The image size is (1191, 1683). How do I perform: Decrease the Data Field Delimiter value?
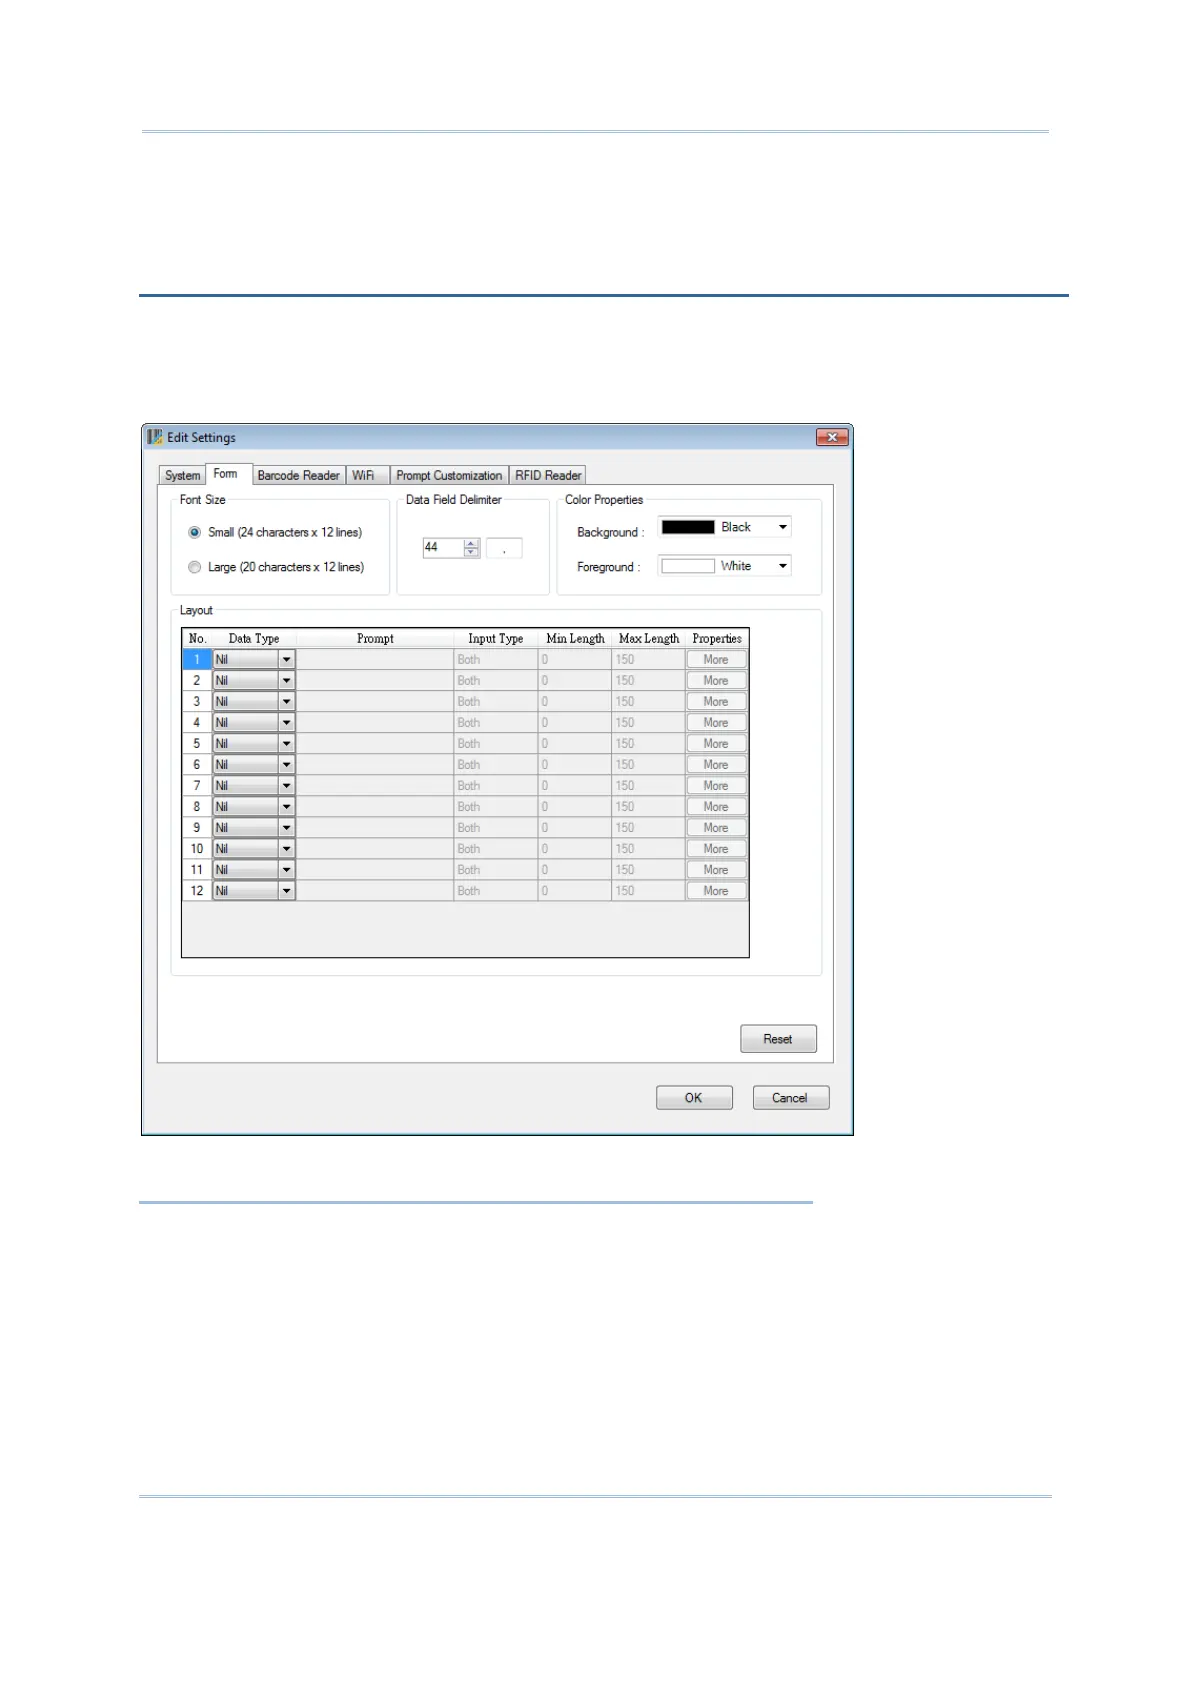point(471,552)
